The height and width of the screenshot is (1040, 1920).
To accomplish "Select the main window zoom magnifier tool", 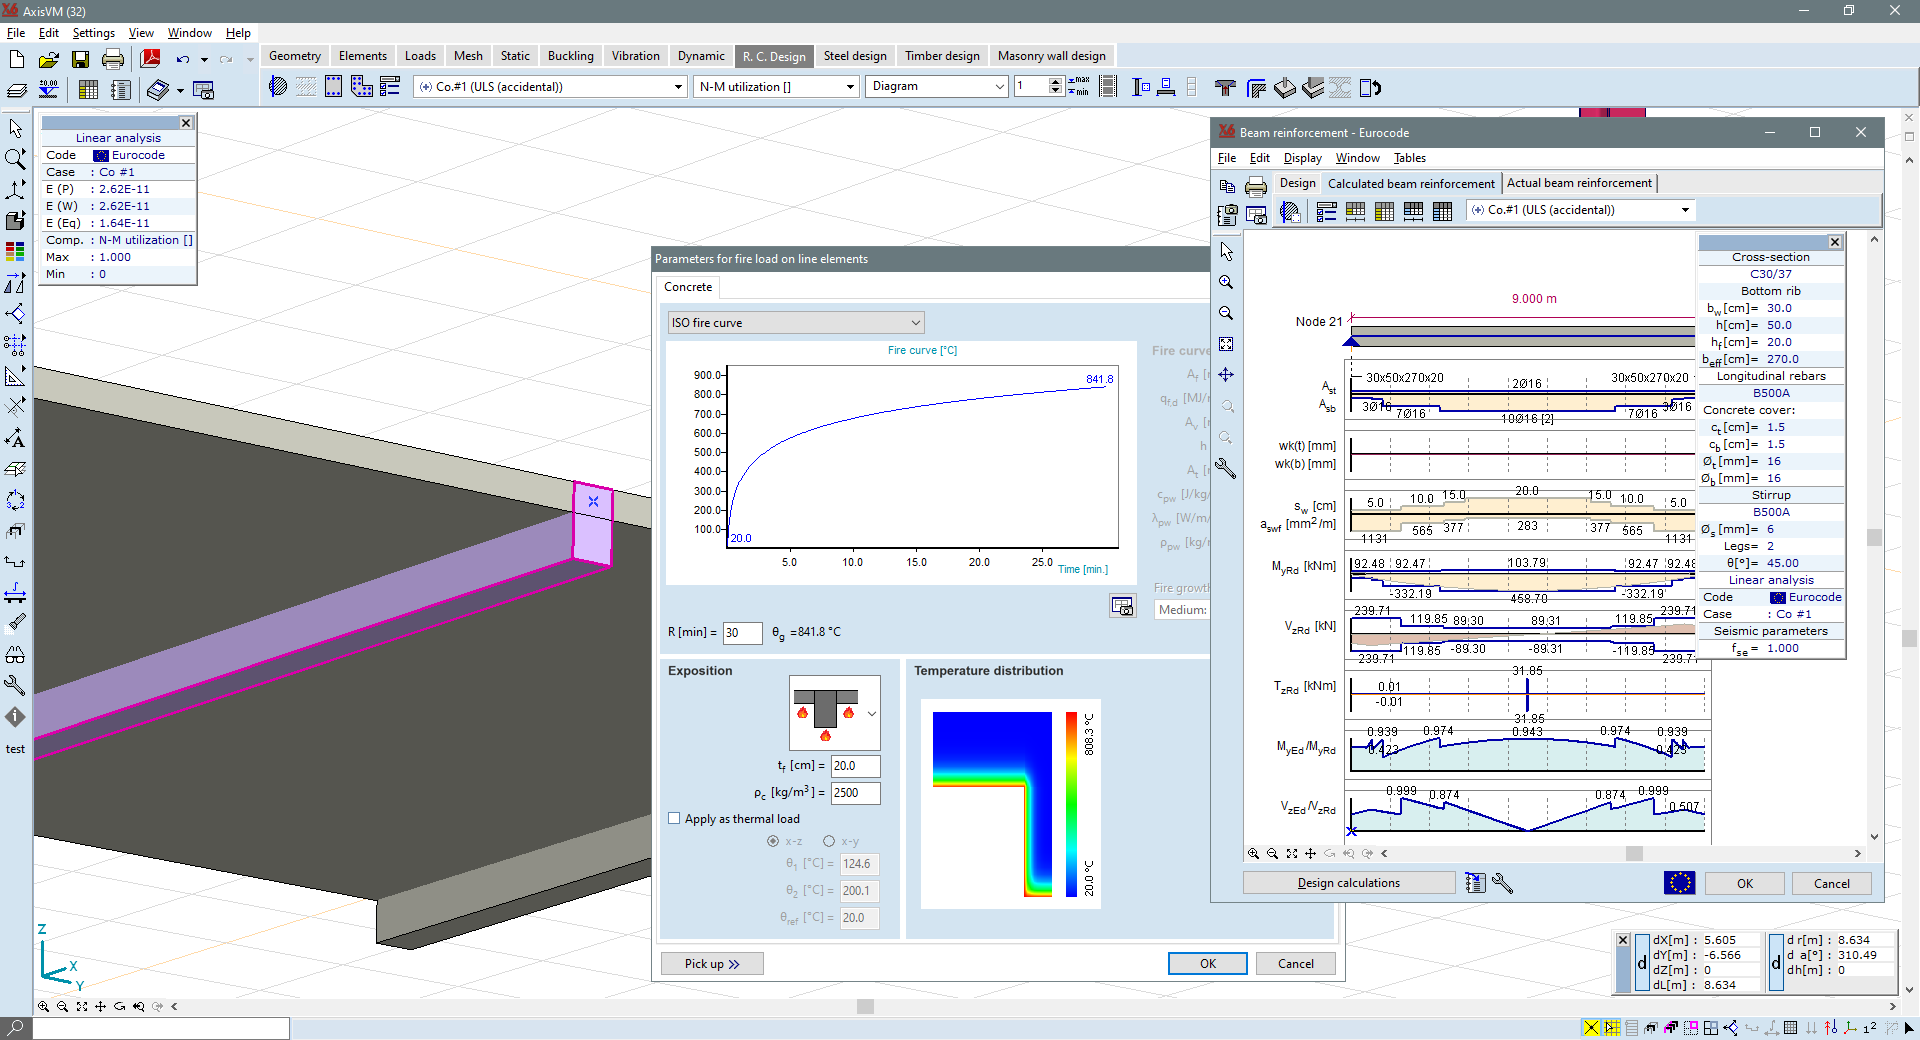I will point(15,159).
